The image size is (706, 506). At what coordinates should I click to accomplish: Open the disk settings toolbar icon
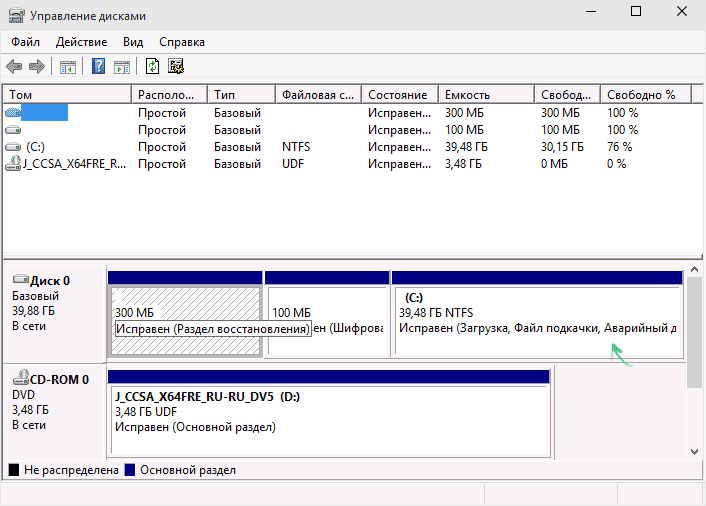176,67
